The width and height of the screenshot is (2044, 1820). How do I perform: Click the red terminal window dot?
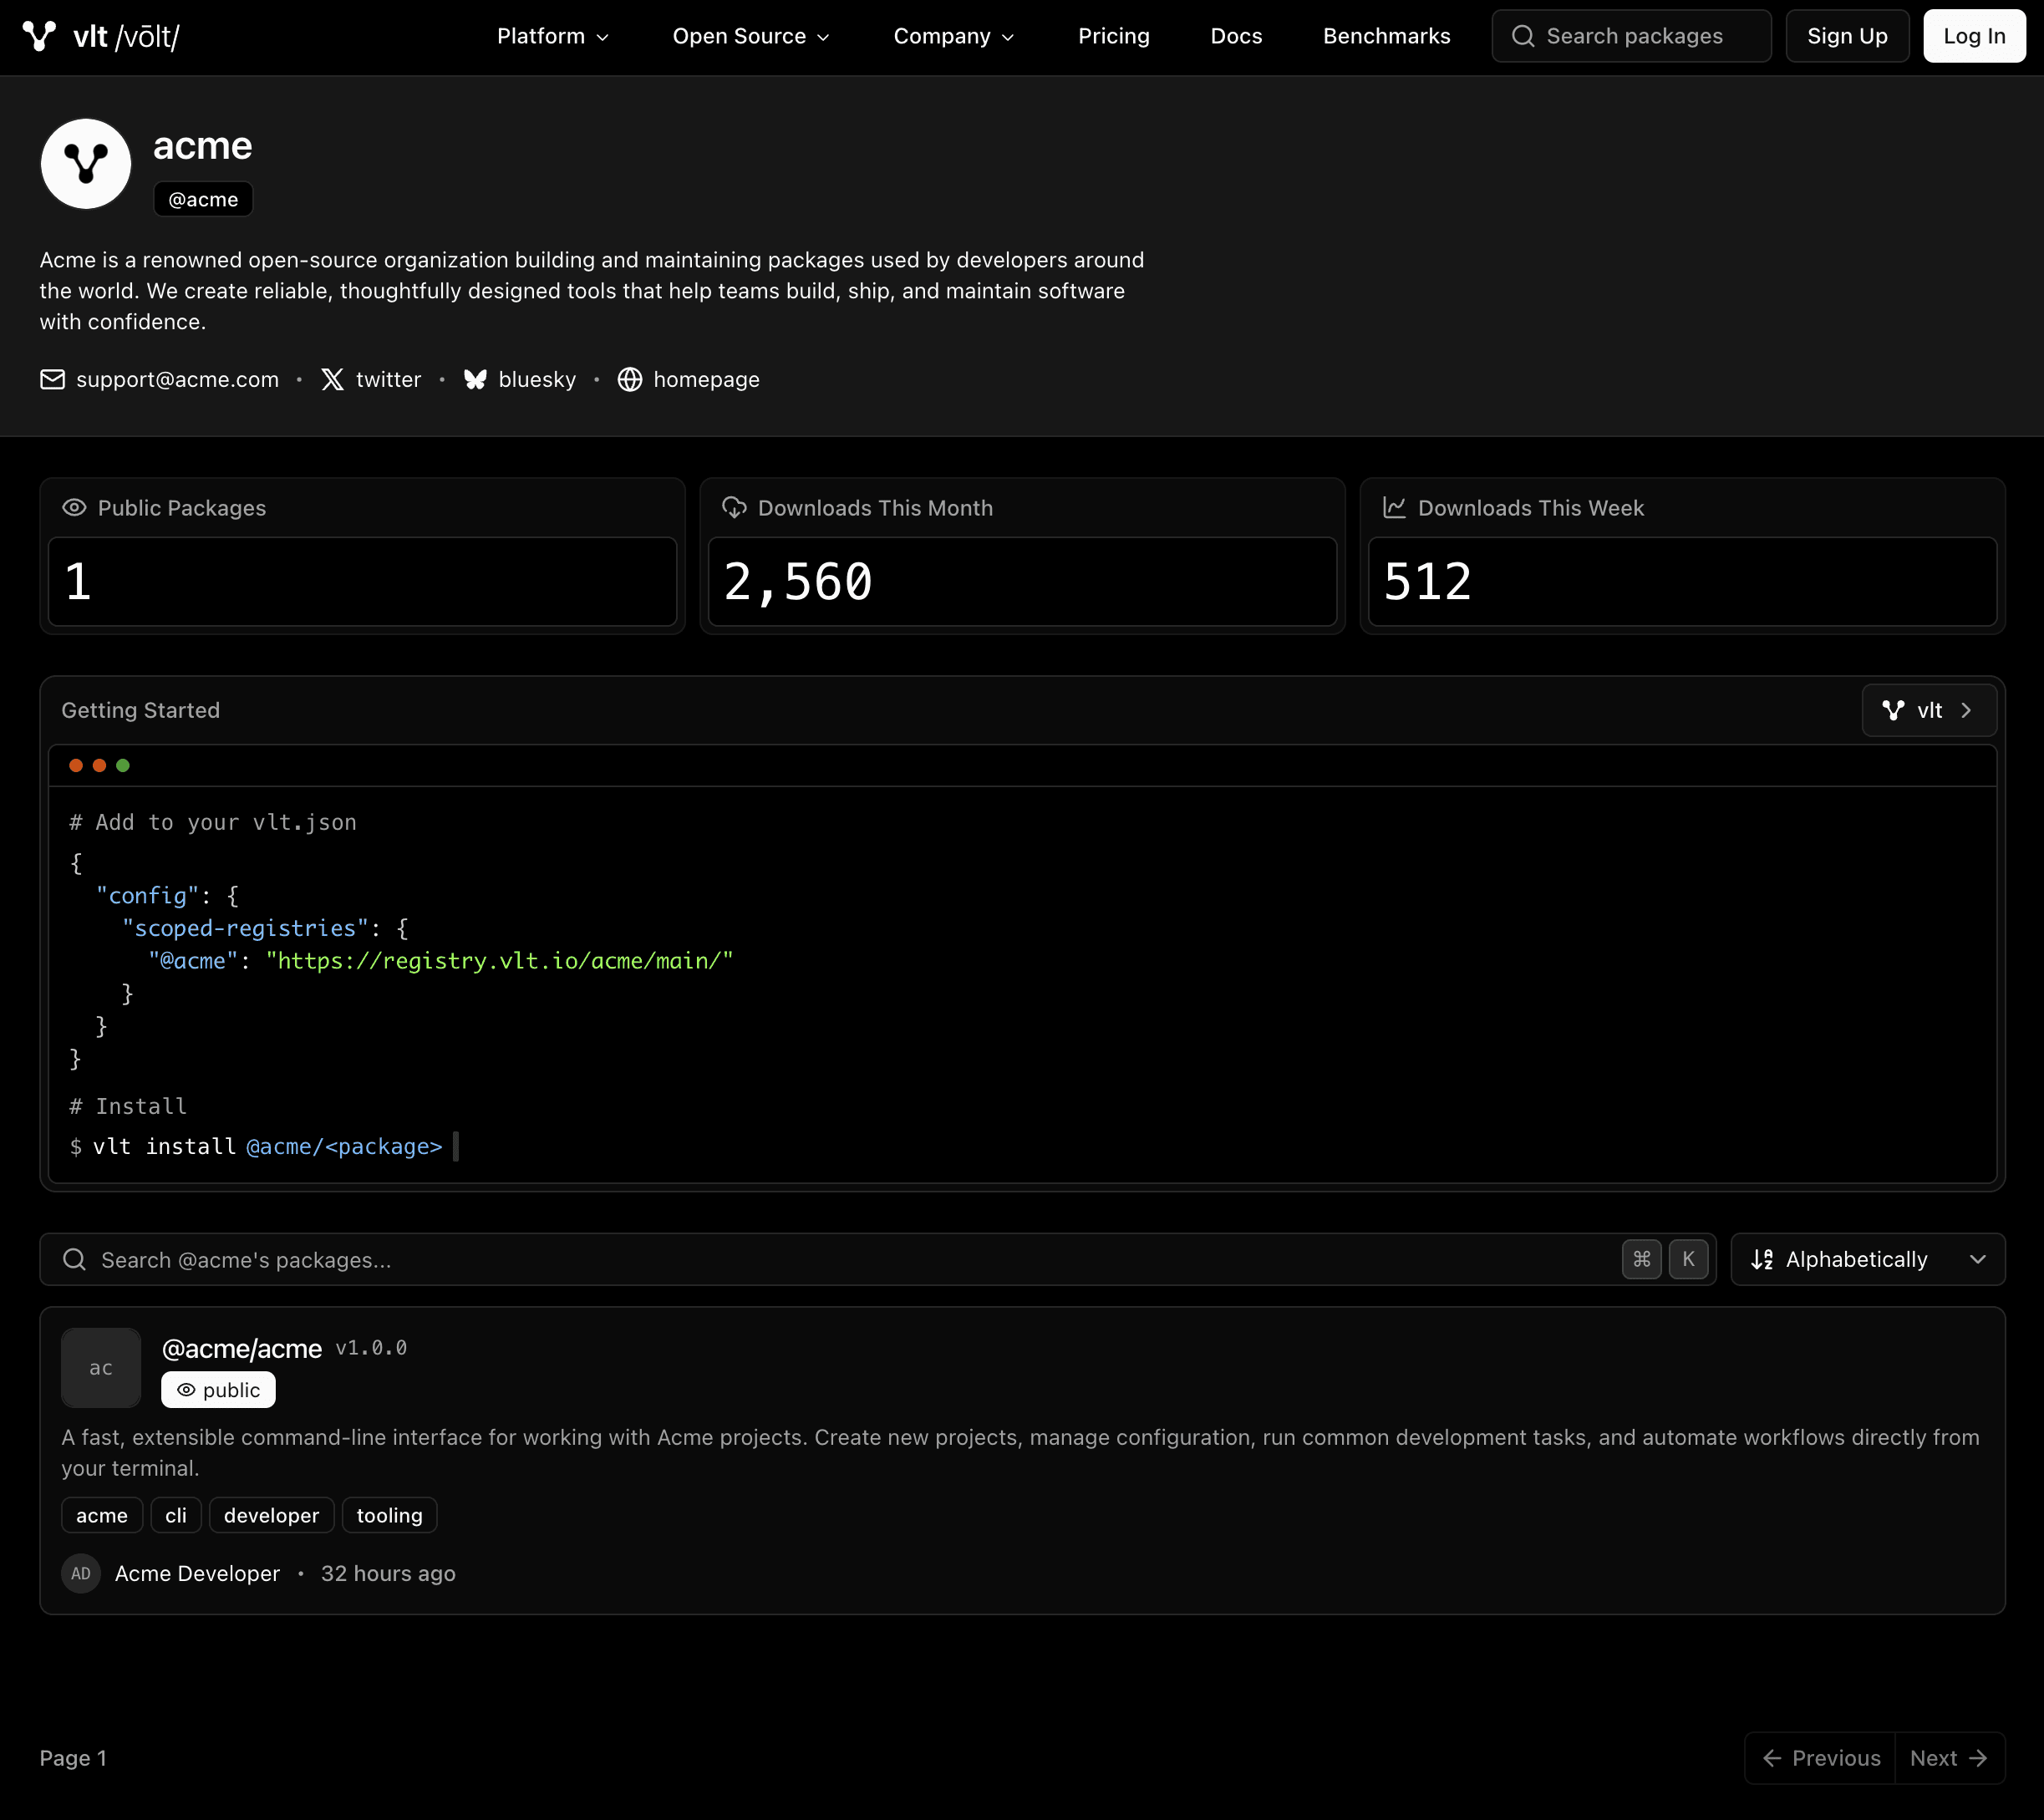(76, 766)
